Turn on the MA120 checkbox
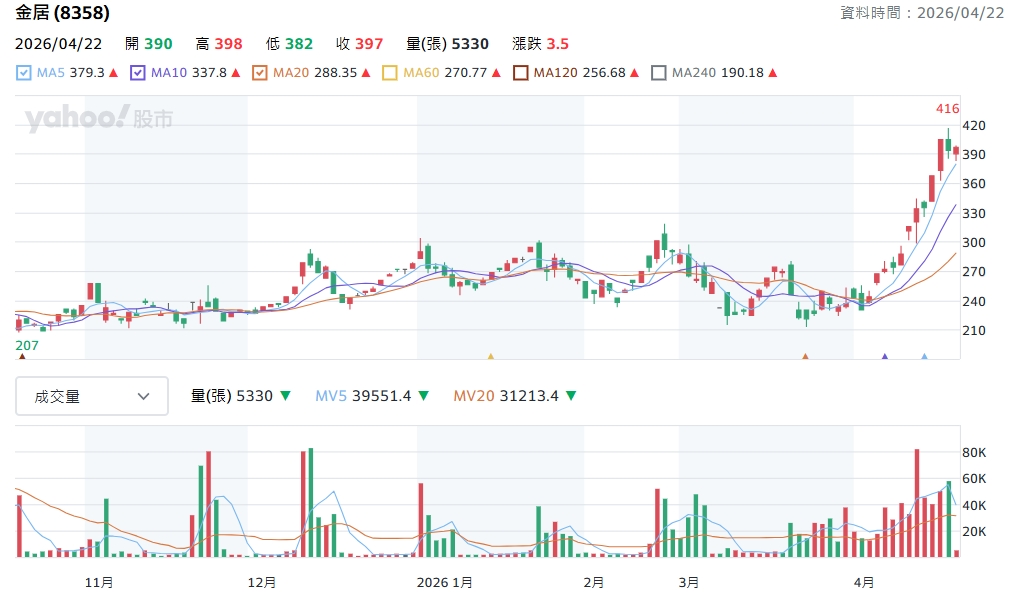This screenshot has width=1010, height=594. coord(520,73)
